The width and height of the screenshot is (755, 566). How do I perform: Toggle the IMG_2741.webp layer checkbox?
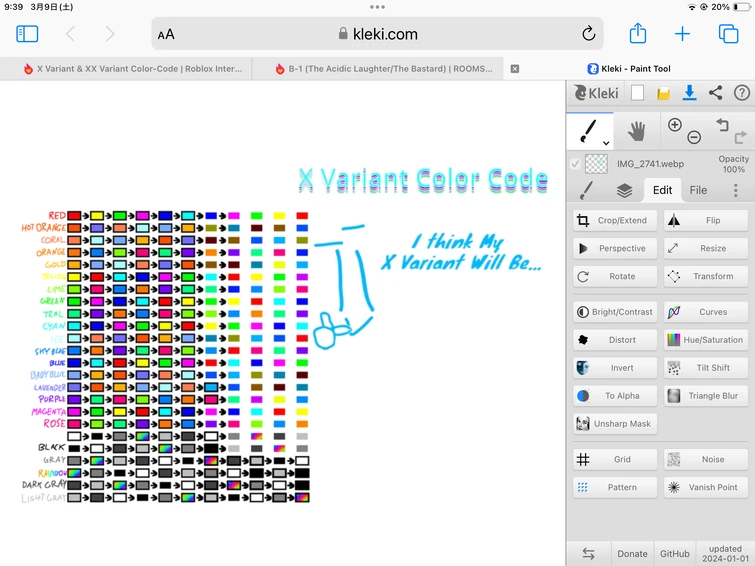tap(575, 164)
